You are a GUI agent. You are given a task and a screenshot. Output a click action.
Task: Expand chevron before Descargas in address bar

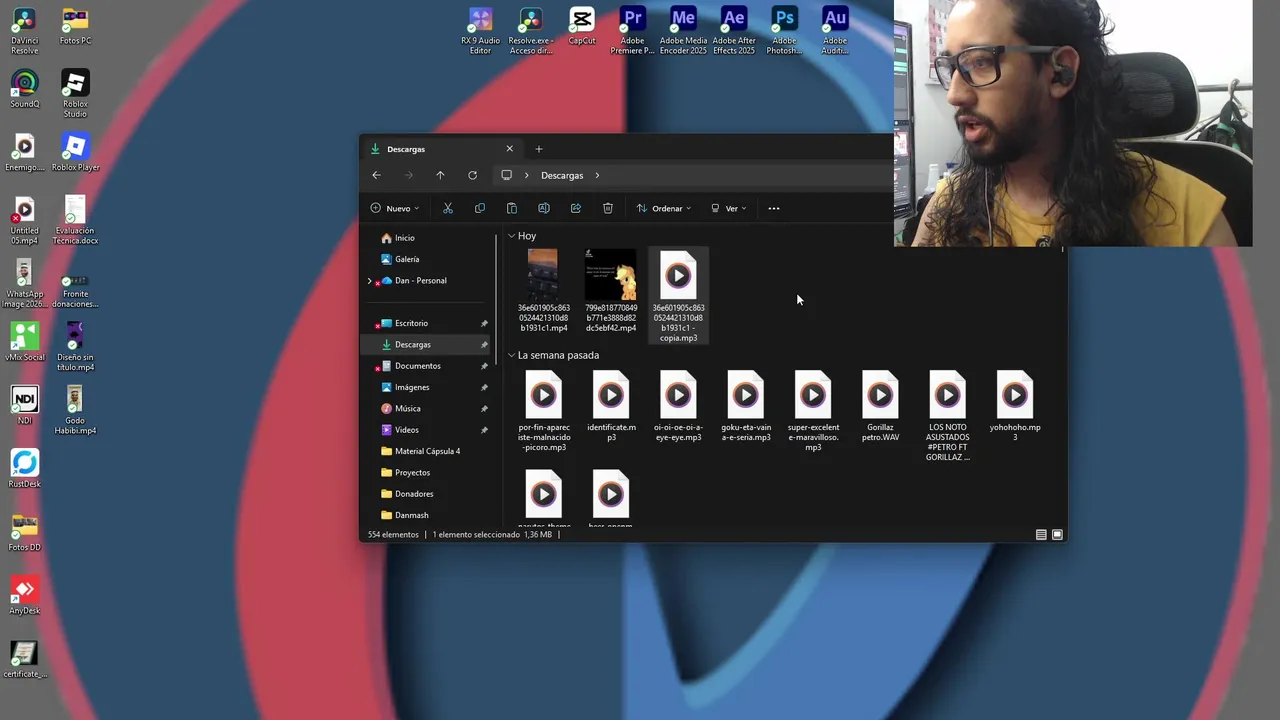(527, 175)
